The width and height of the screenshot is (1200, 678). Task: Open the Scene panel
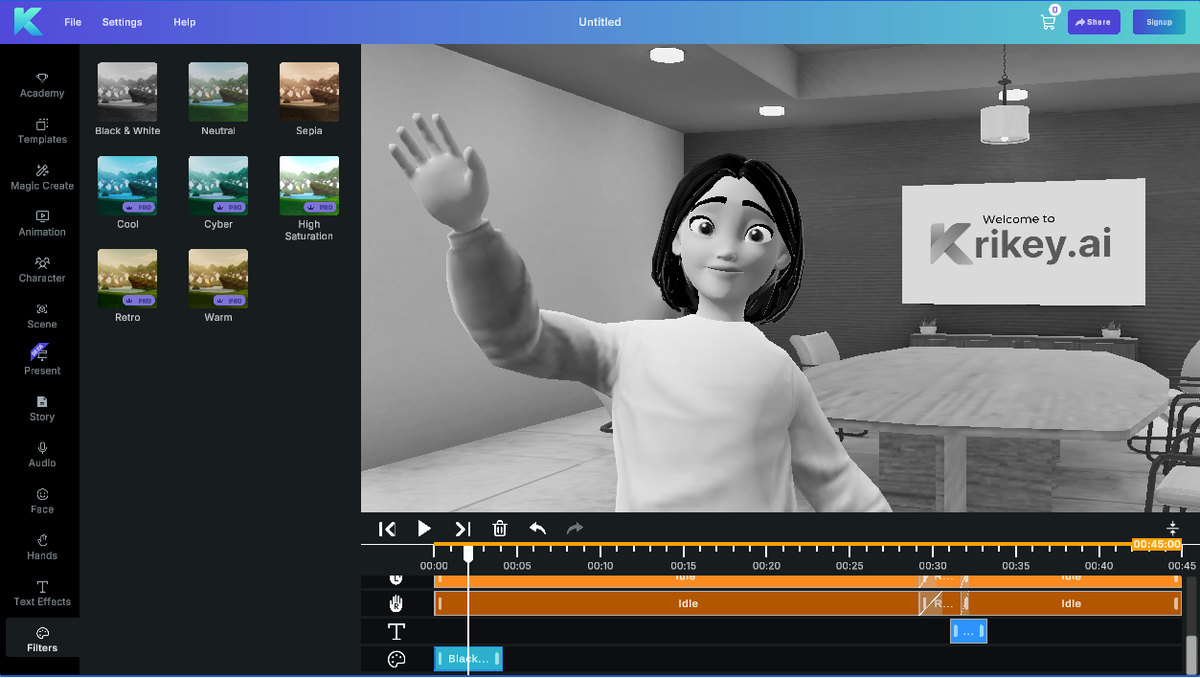tap(41, 317)
